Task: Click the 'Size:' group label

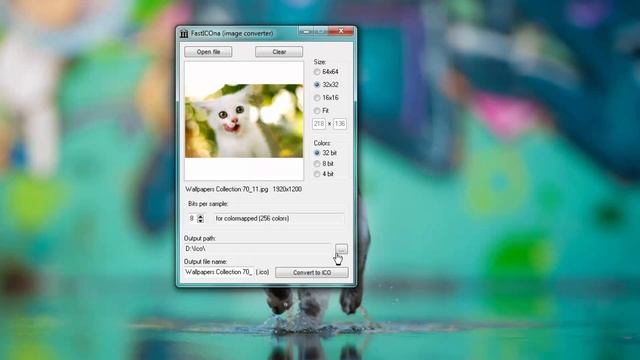Action: 320,62
